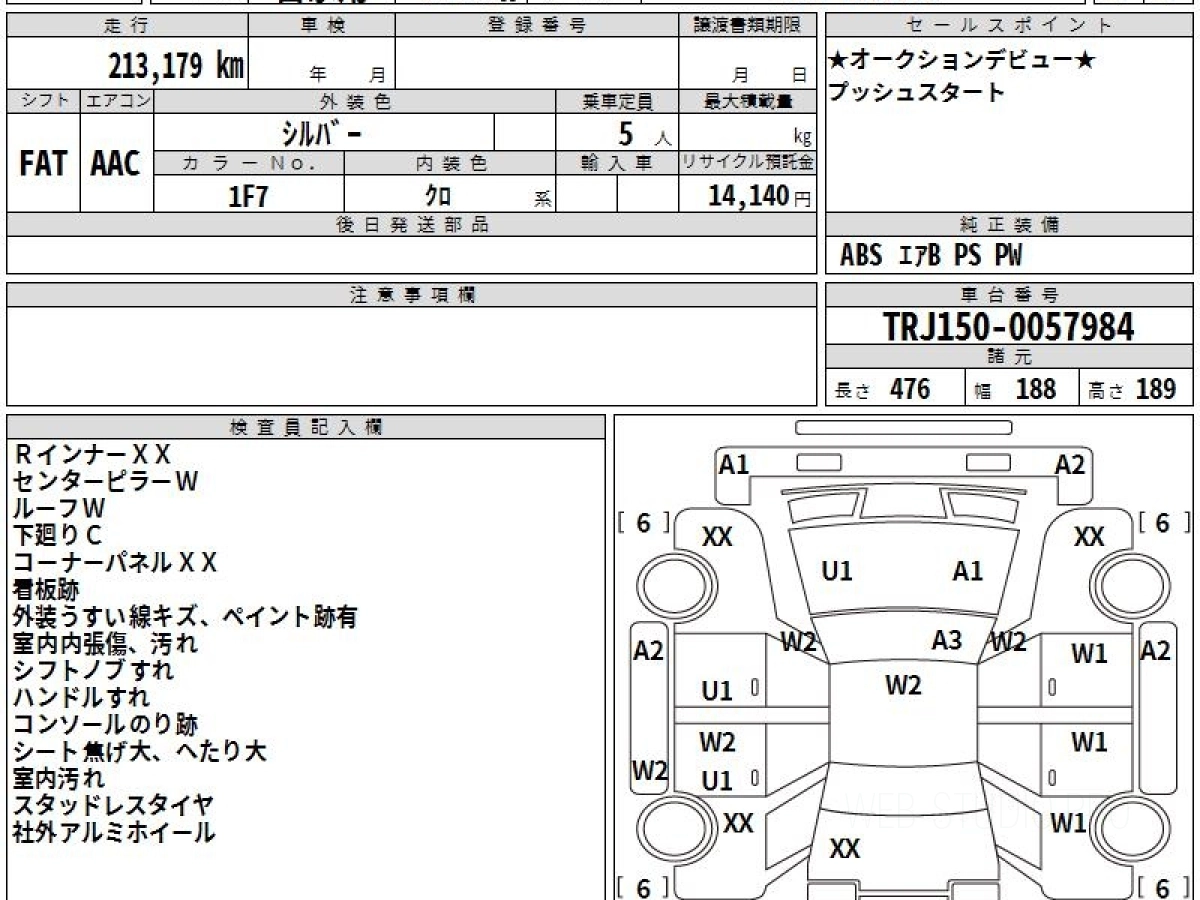This screenshot has height=900, width=1200.
Task: Click the リサイクル預託金 header
Action: pos(748,163)
